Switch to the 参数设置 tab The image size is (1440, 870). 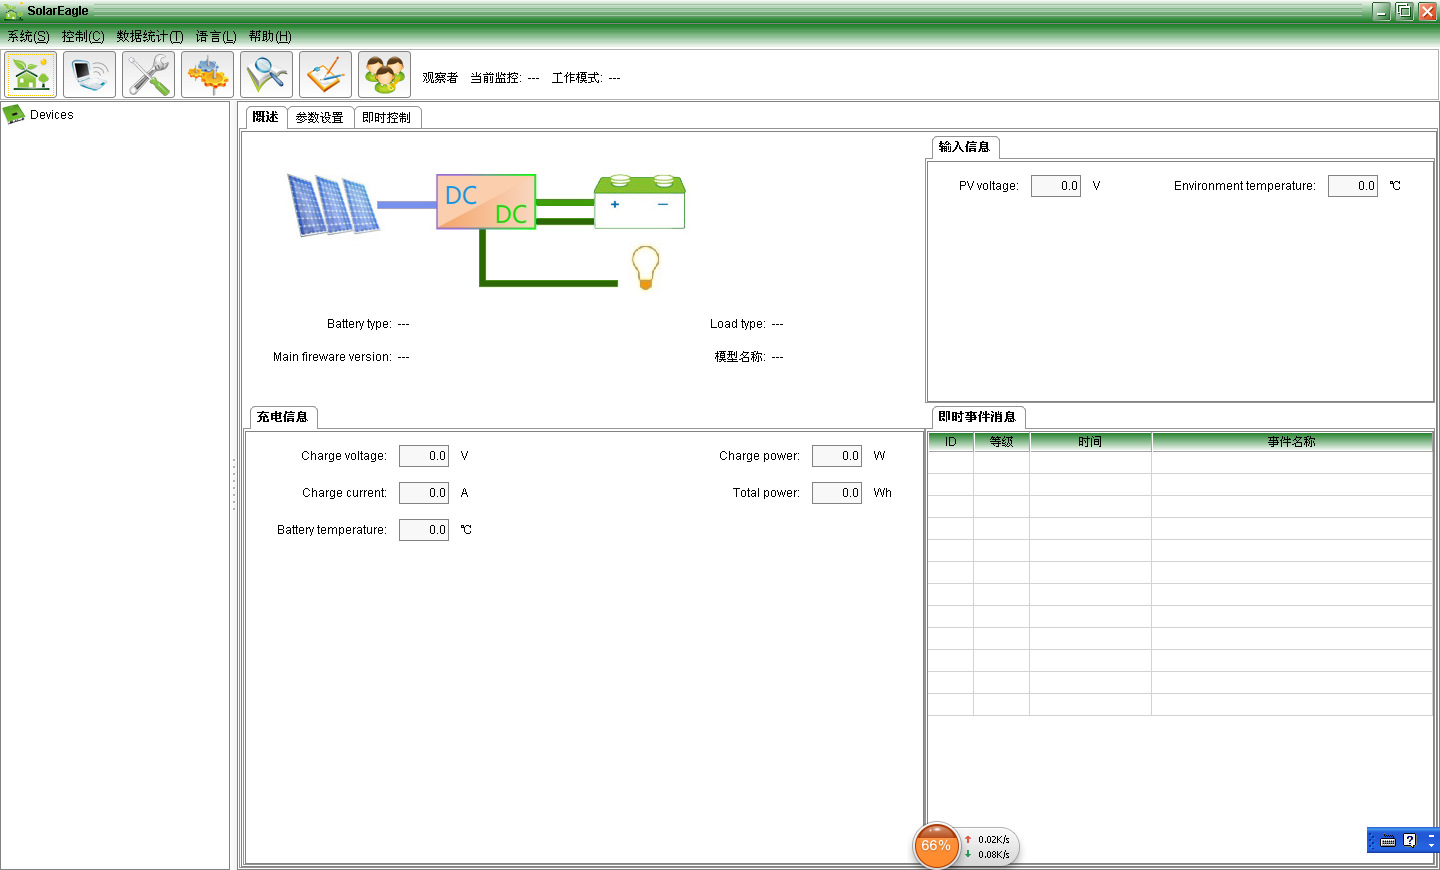320,118
